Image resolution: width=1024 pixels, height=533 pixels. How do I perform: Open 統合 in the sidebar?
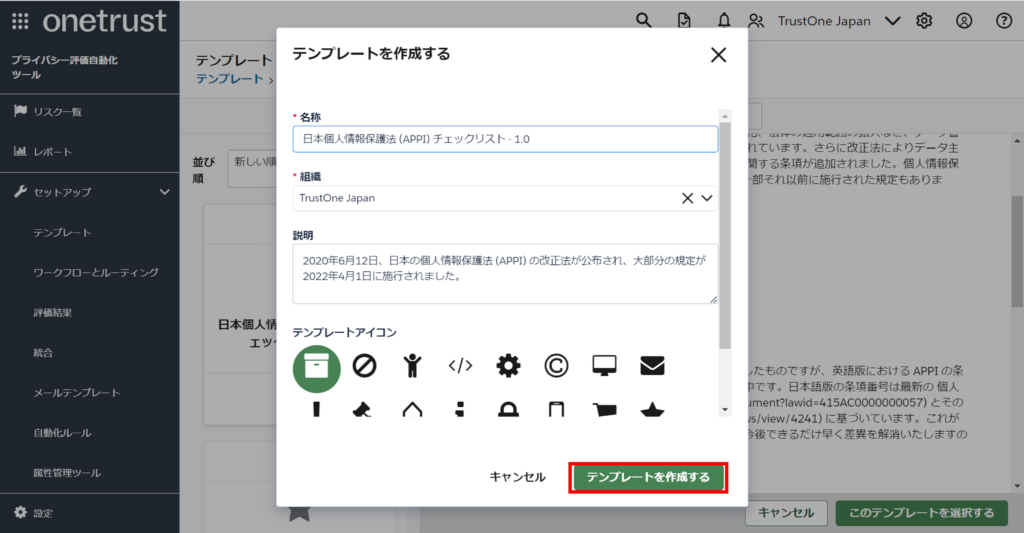pyautogui.click(x=43, y=353)
